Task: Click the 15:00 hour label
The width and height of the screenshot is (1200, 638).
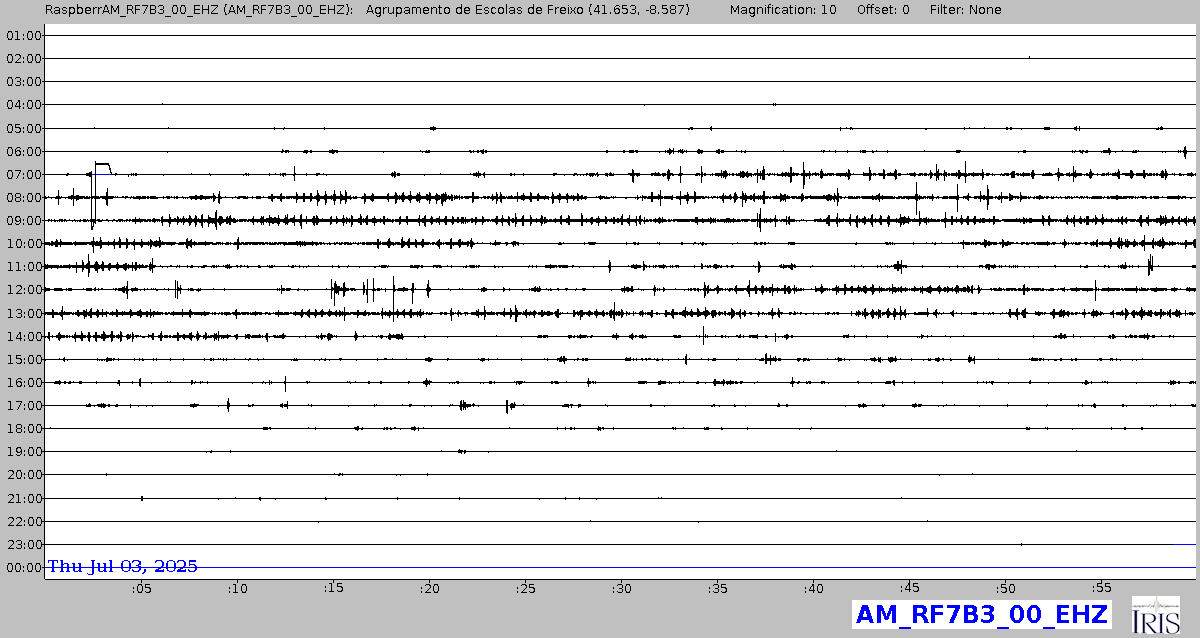Action: tap(24, 359)
